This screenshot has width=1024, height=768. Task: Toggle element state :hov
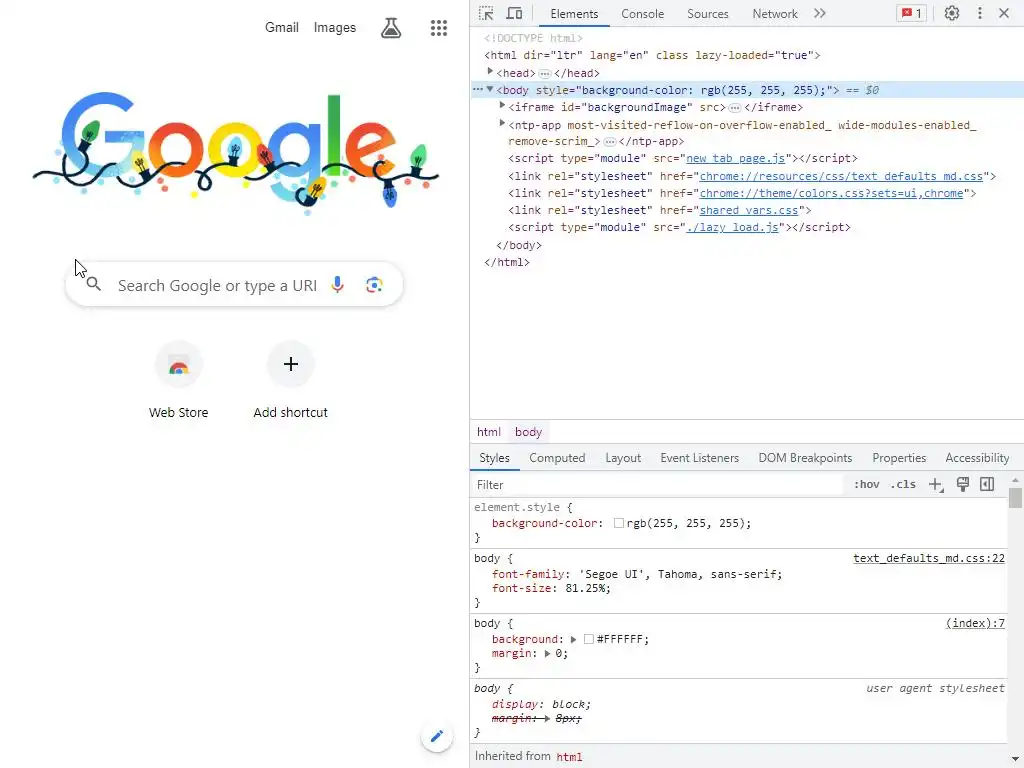pyautogui.click(x=867, y=485)
